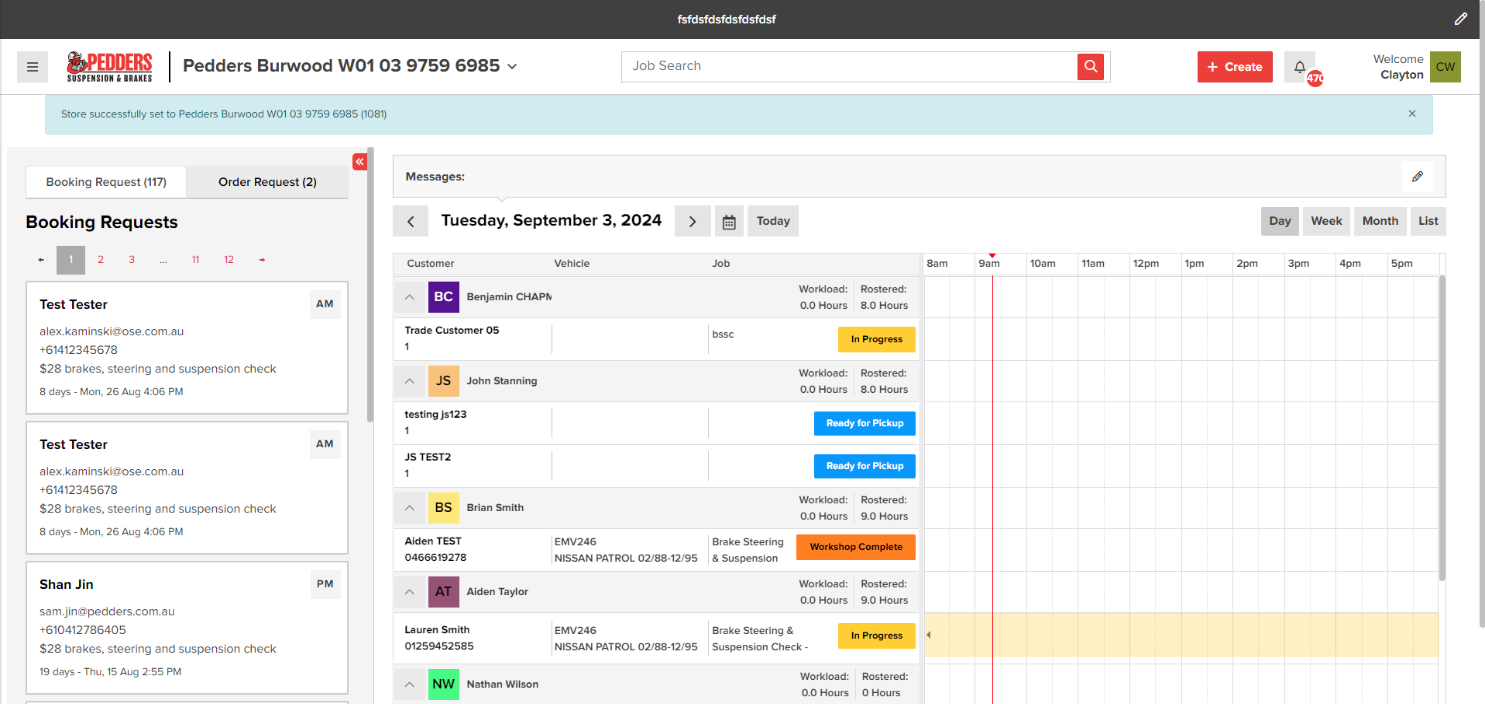Collapse the Brian Smith technician row

410,508
